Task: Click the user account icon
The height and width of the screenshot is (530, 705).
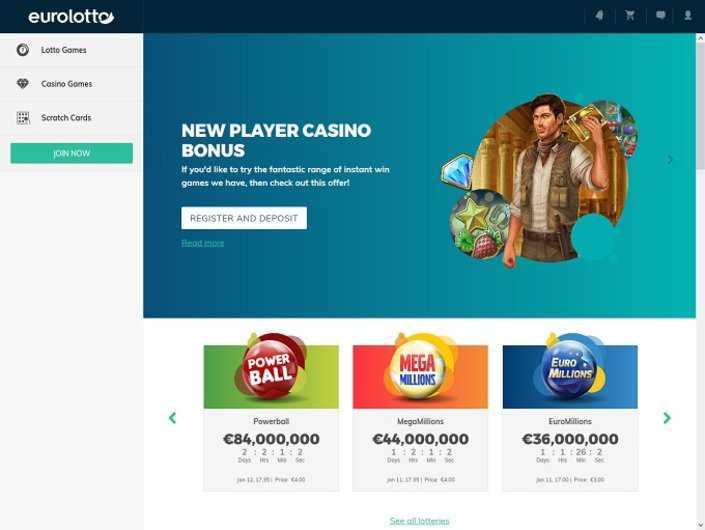Action: tap(688, 15)
